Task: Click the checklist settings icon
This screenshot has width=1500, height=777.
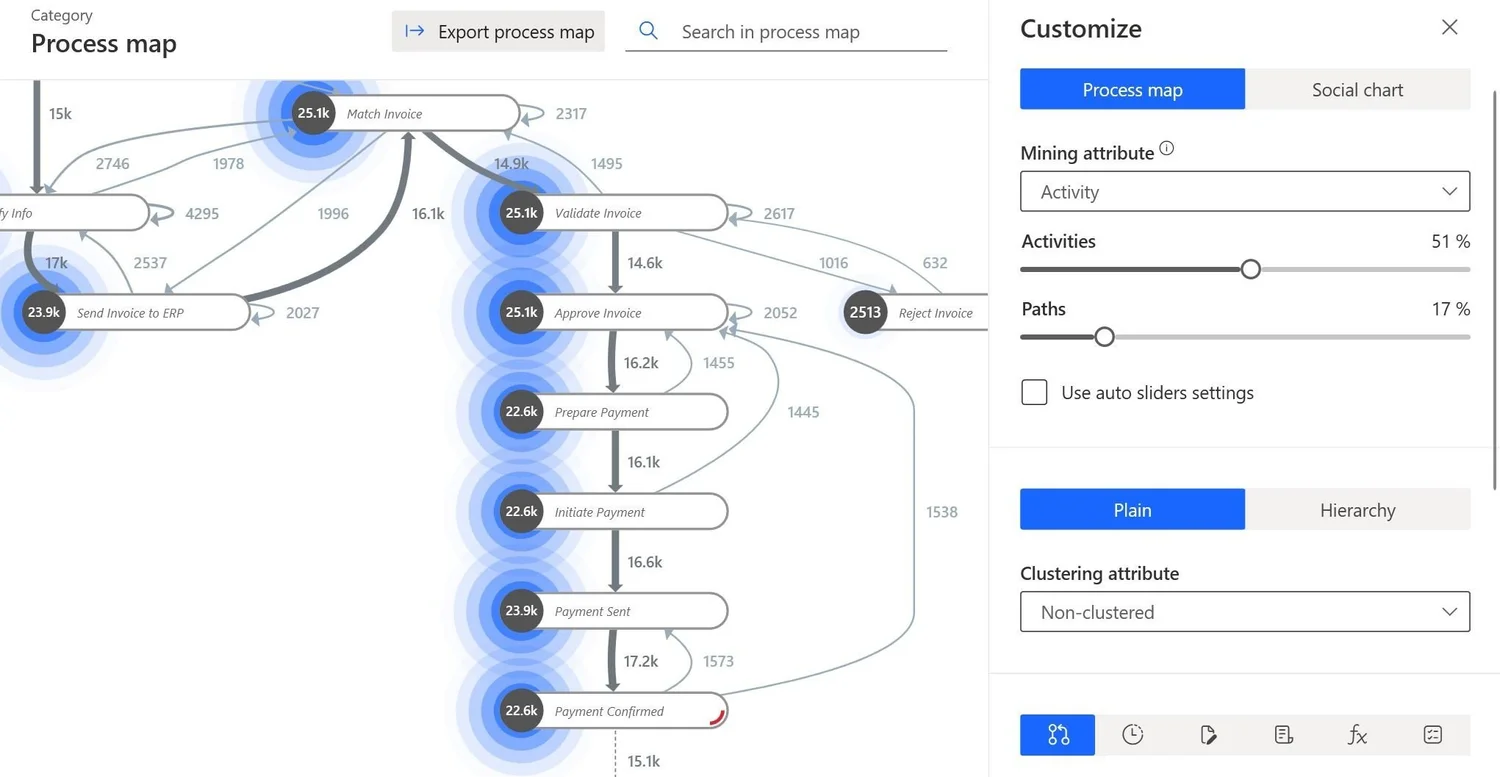Action: (1432, 734)
